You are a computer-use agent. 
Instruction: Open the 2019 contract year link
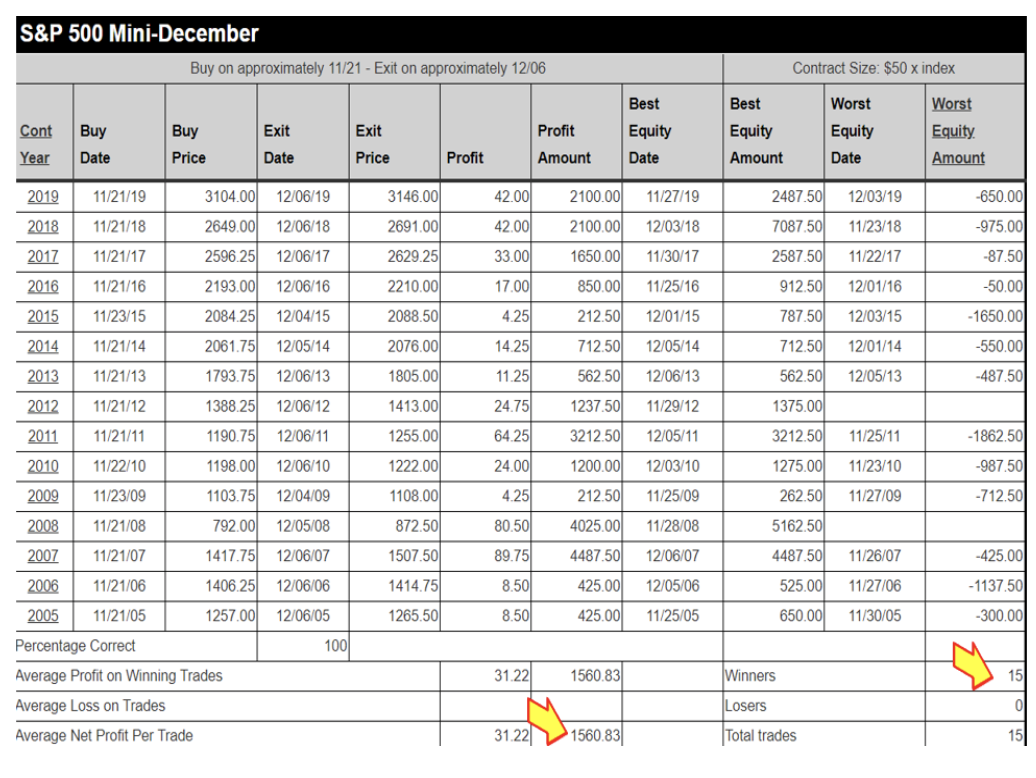pos(43,197)
